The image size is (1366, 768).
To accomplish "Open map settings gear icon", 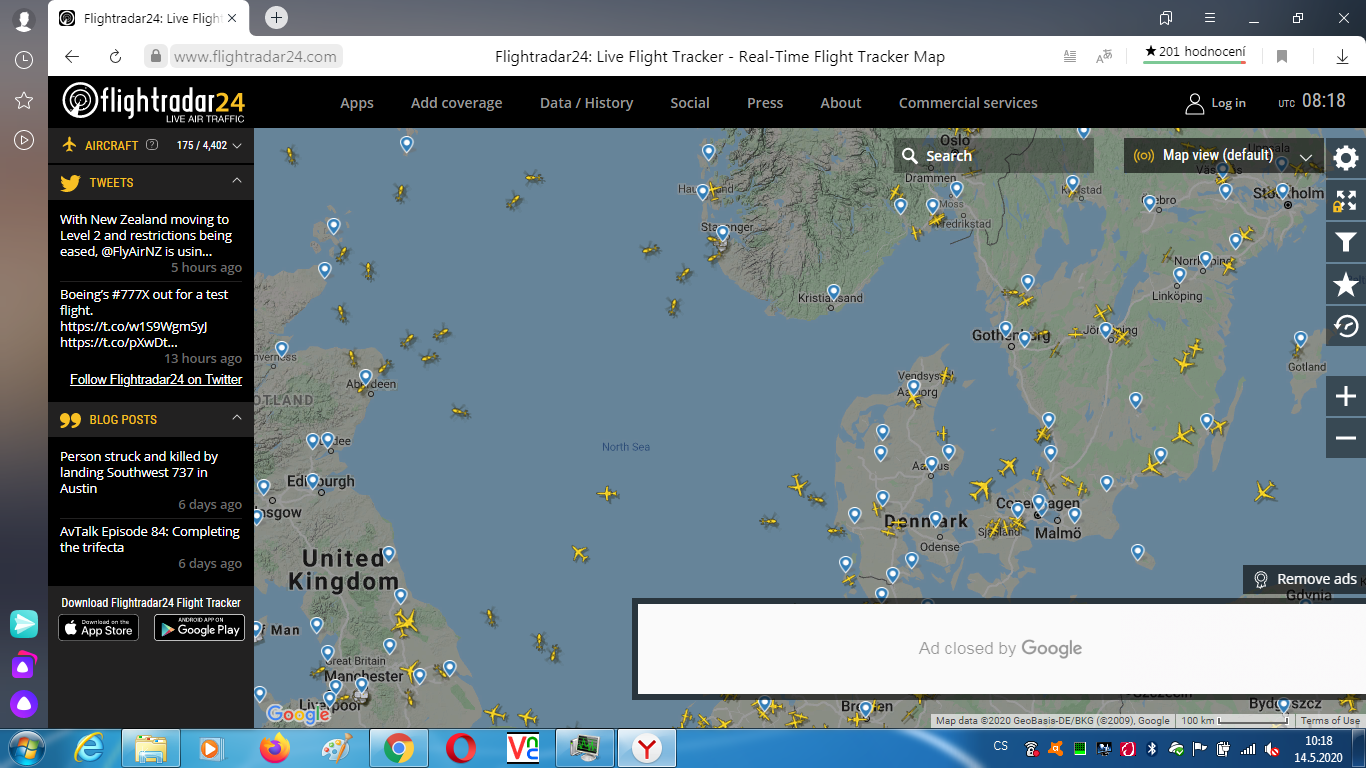I will [x=1346, y=158].
